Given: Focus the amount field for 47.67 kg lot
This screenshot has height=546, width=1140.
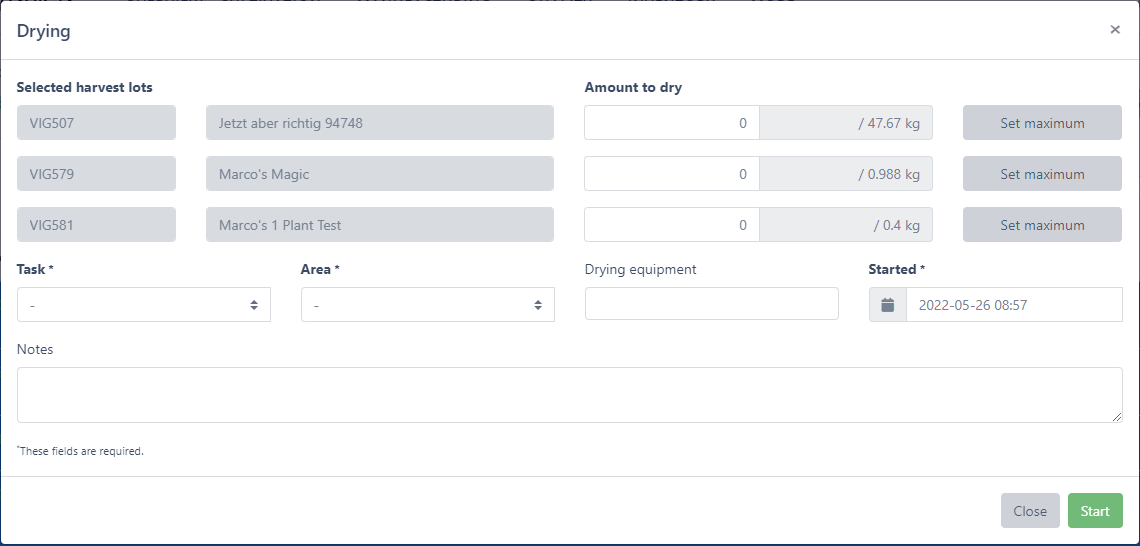Looking at the screenshot, I should [672, 123].
